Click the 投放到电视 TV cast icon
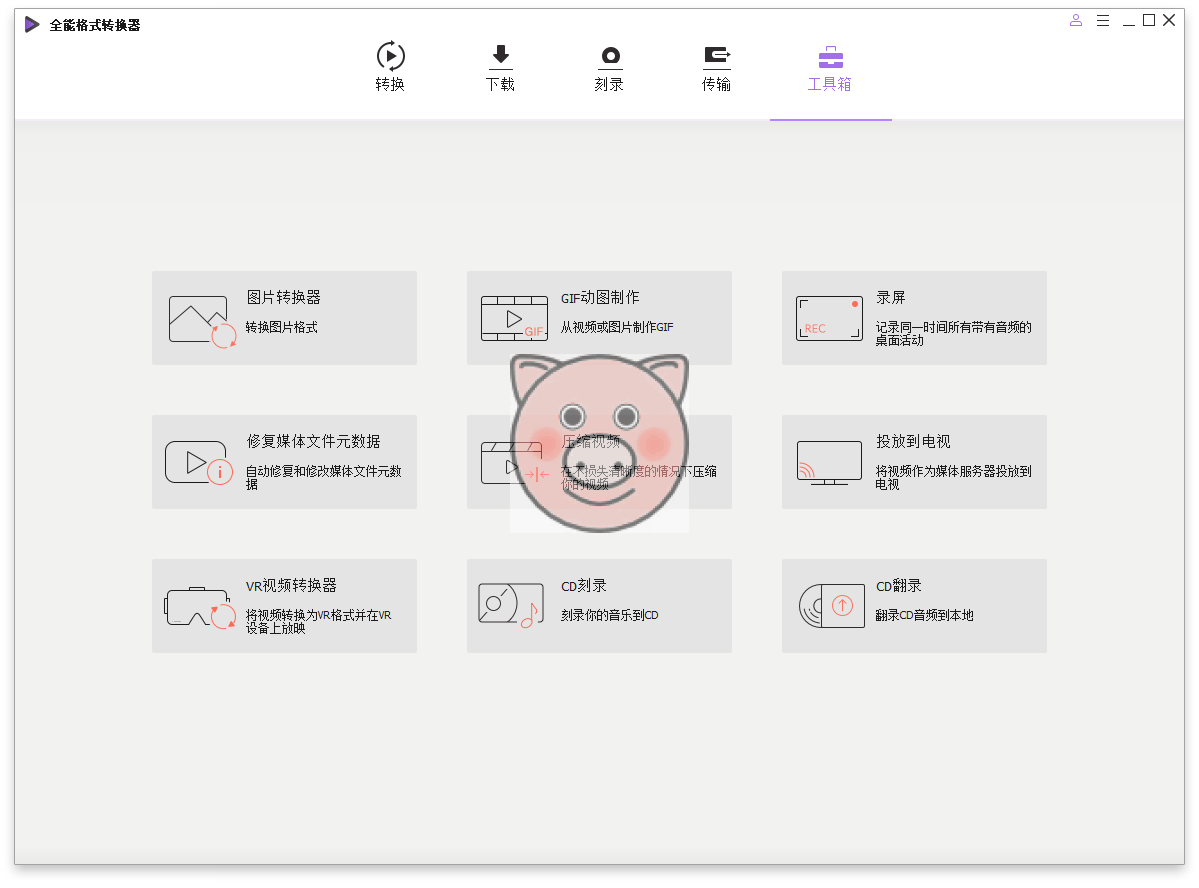The width and height of the screenshot is (1199, 888). [829, 463]
